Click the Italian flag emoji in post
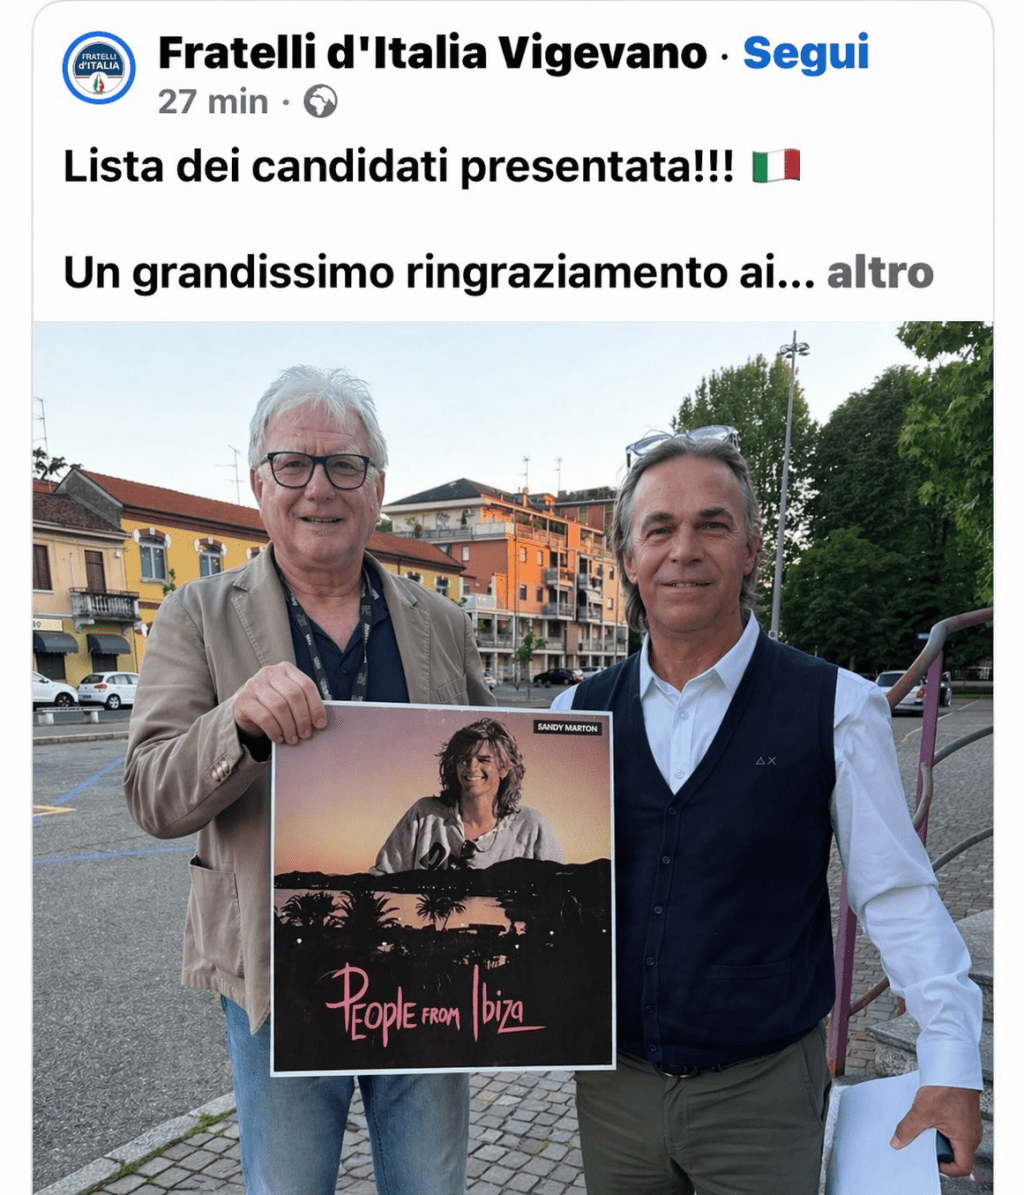 [776, 166]
